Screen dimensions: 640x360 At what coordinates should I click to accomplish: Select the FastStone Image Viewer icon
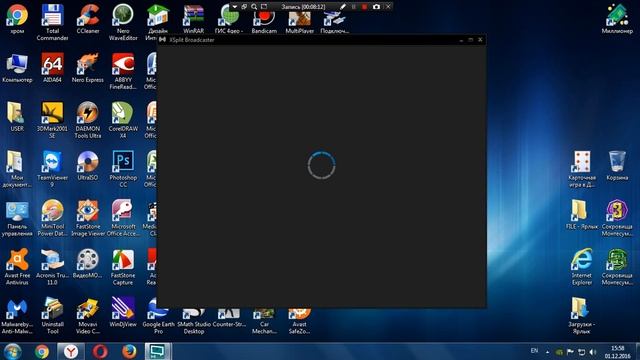click(88, 218)
